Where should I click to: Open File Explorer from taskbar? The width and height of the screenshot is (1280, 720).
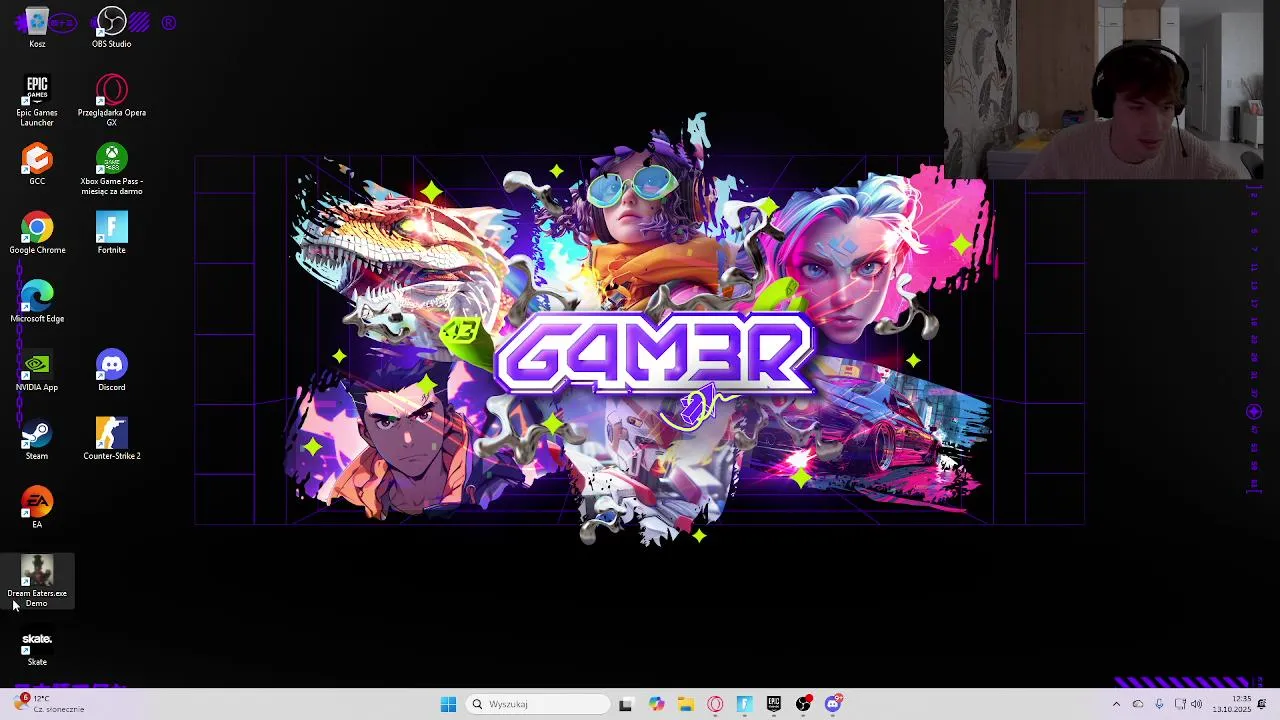[685, 704]
